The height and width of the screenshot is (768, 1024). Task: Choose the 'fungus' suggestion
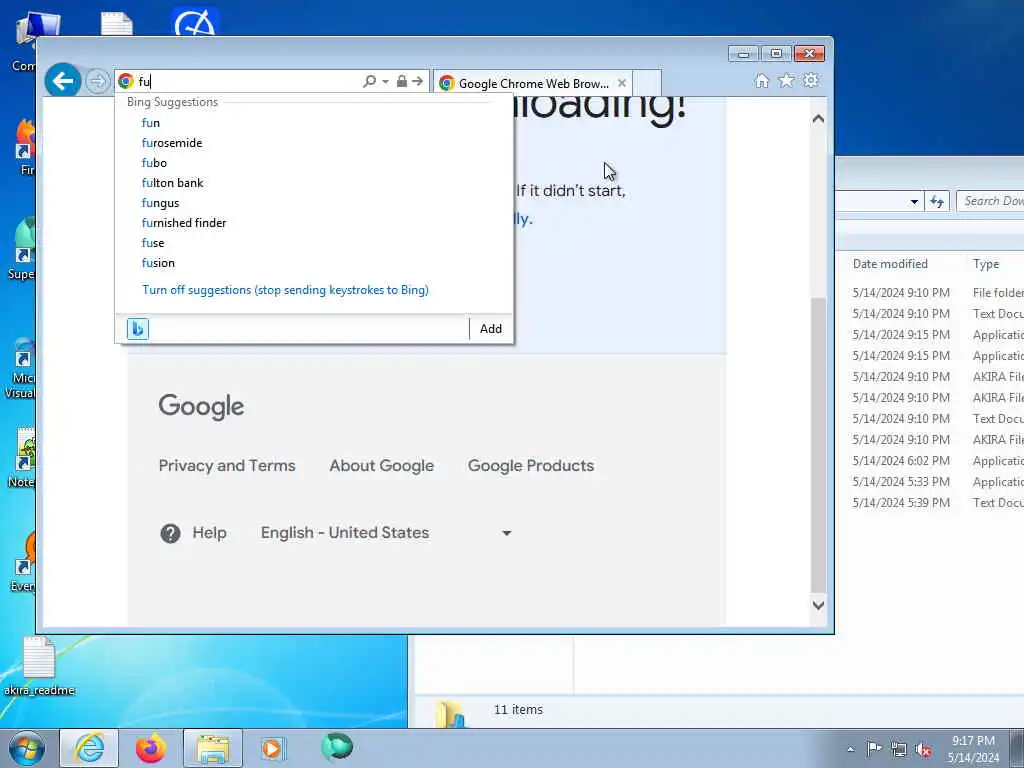[160, 203]
